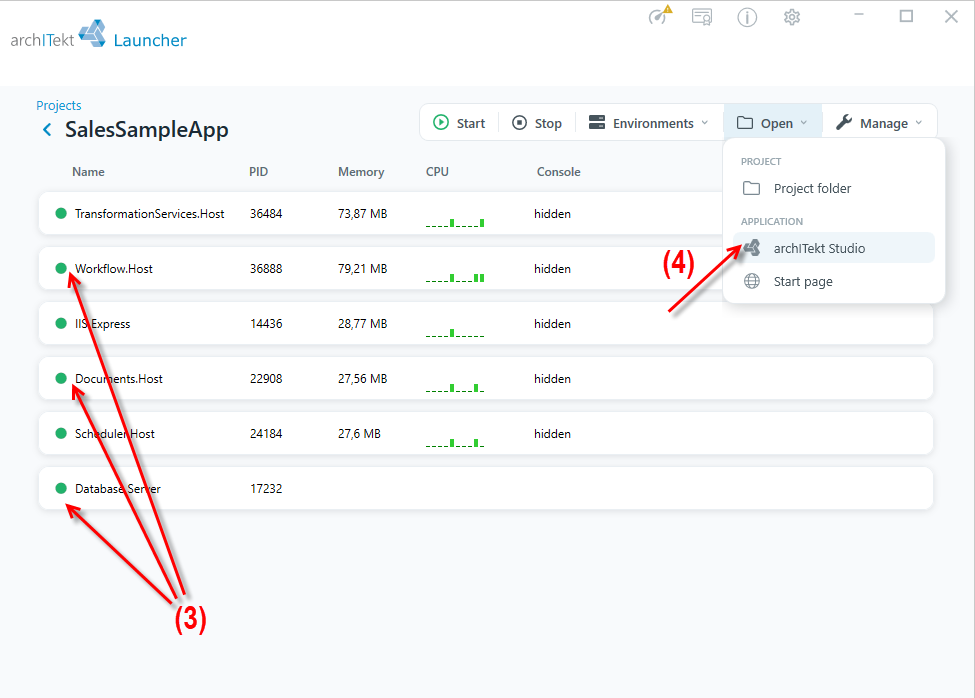Minimize the Launcher window
975x698 pixels.
pyautogui.click(x=859, y=15)
